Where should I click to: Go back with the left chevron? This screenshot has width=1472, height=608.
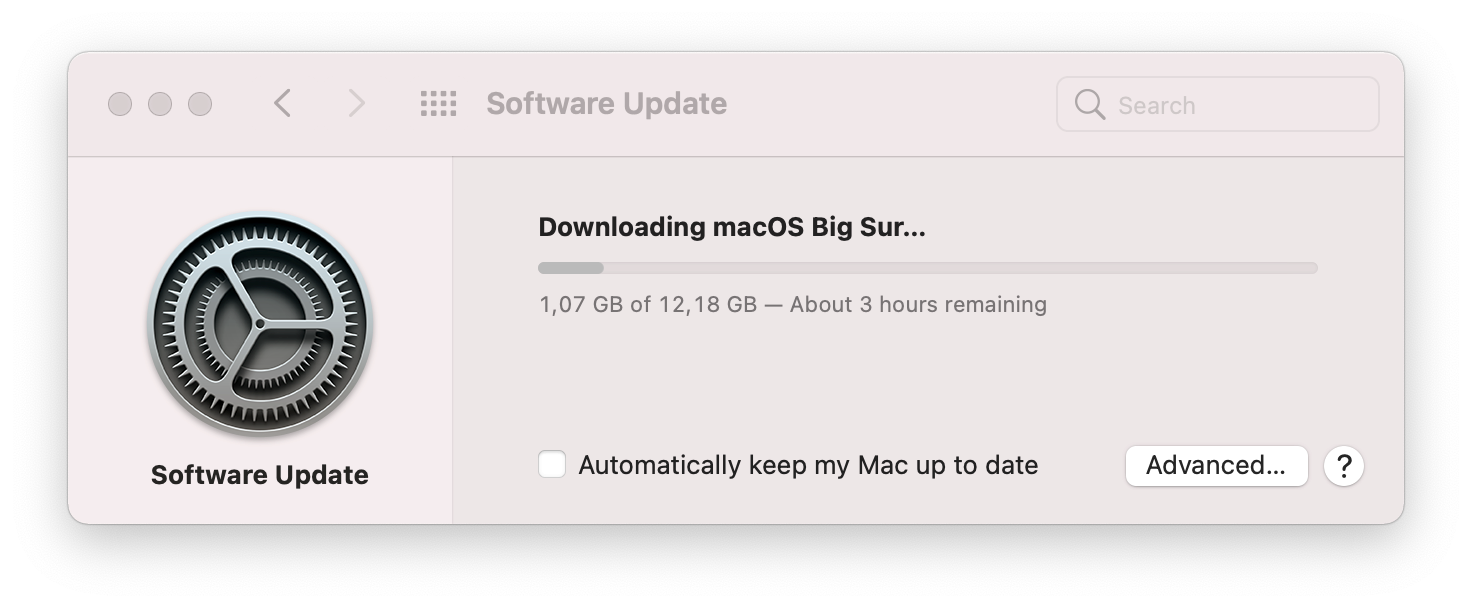(x=283, y=103)
